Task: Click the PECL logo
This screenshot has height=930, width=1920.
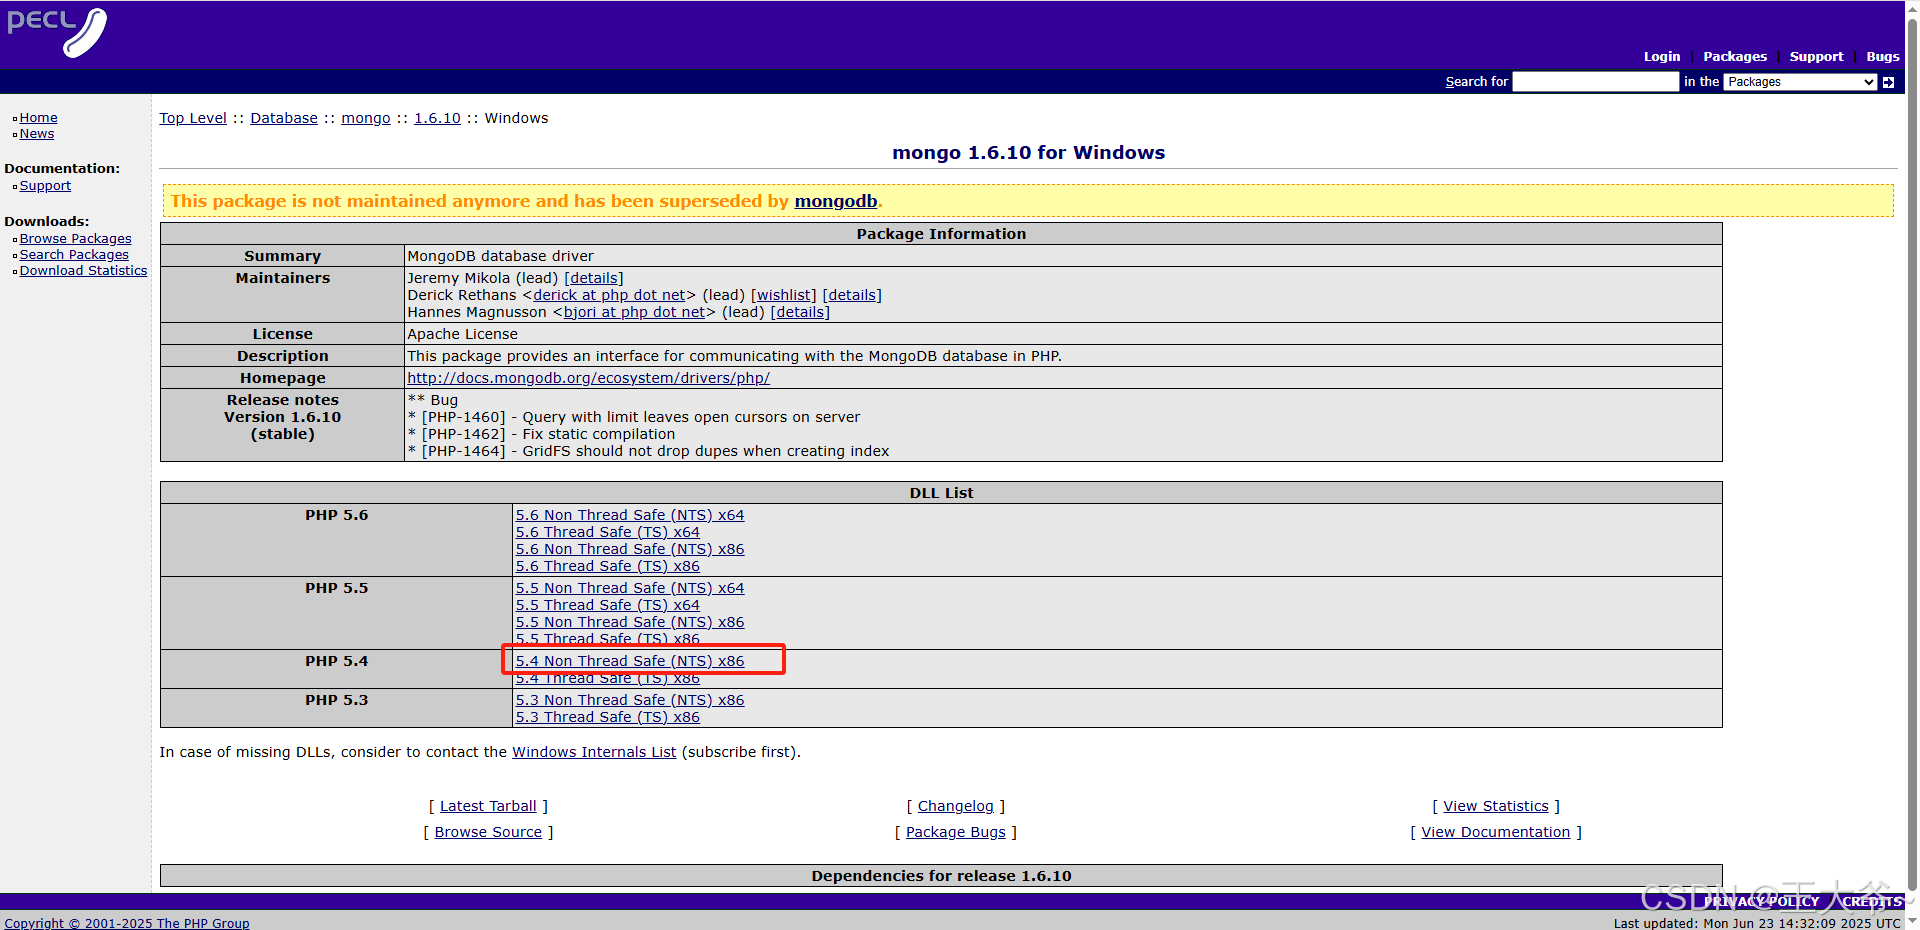Action: tap(57, 33)
